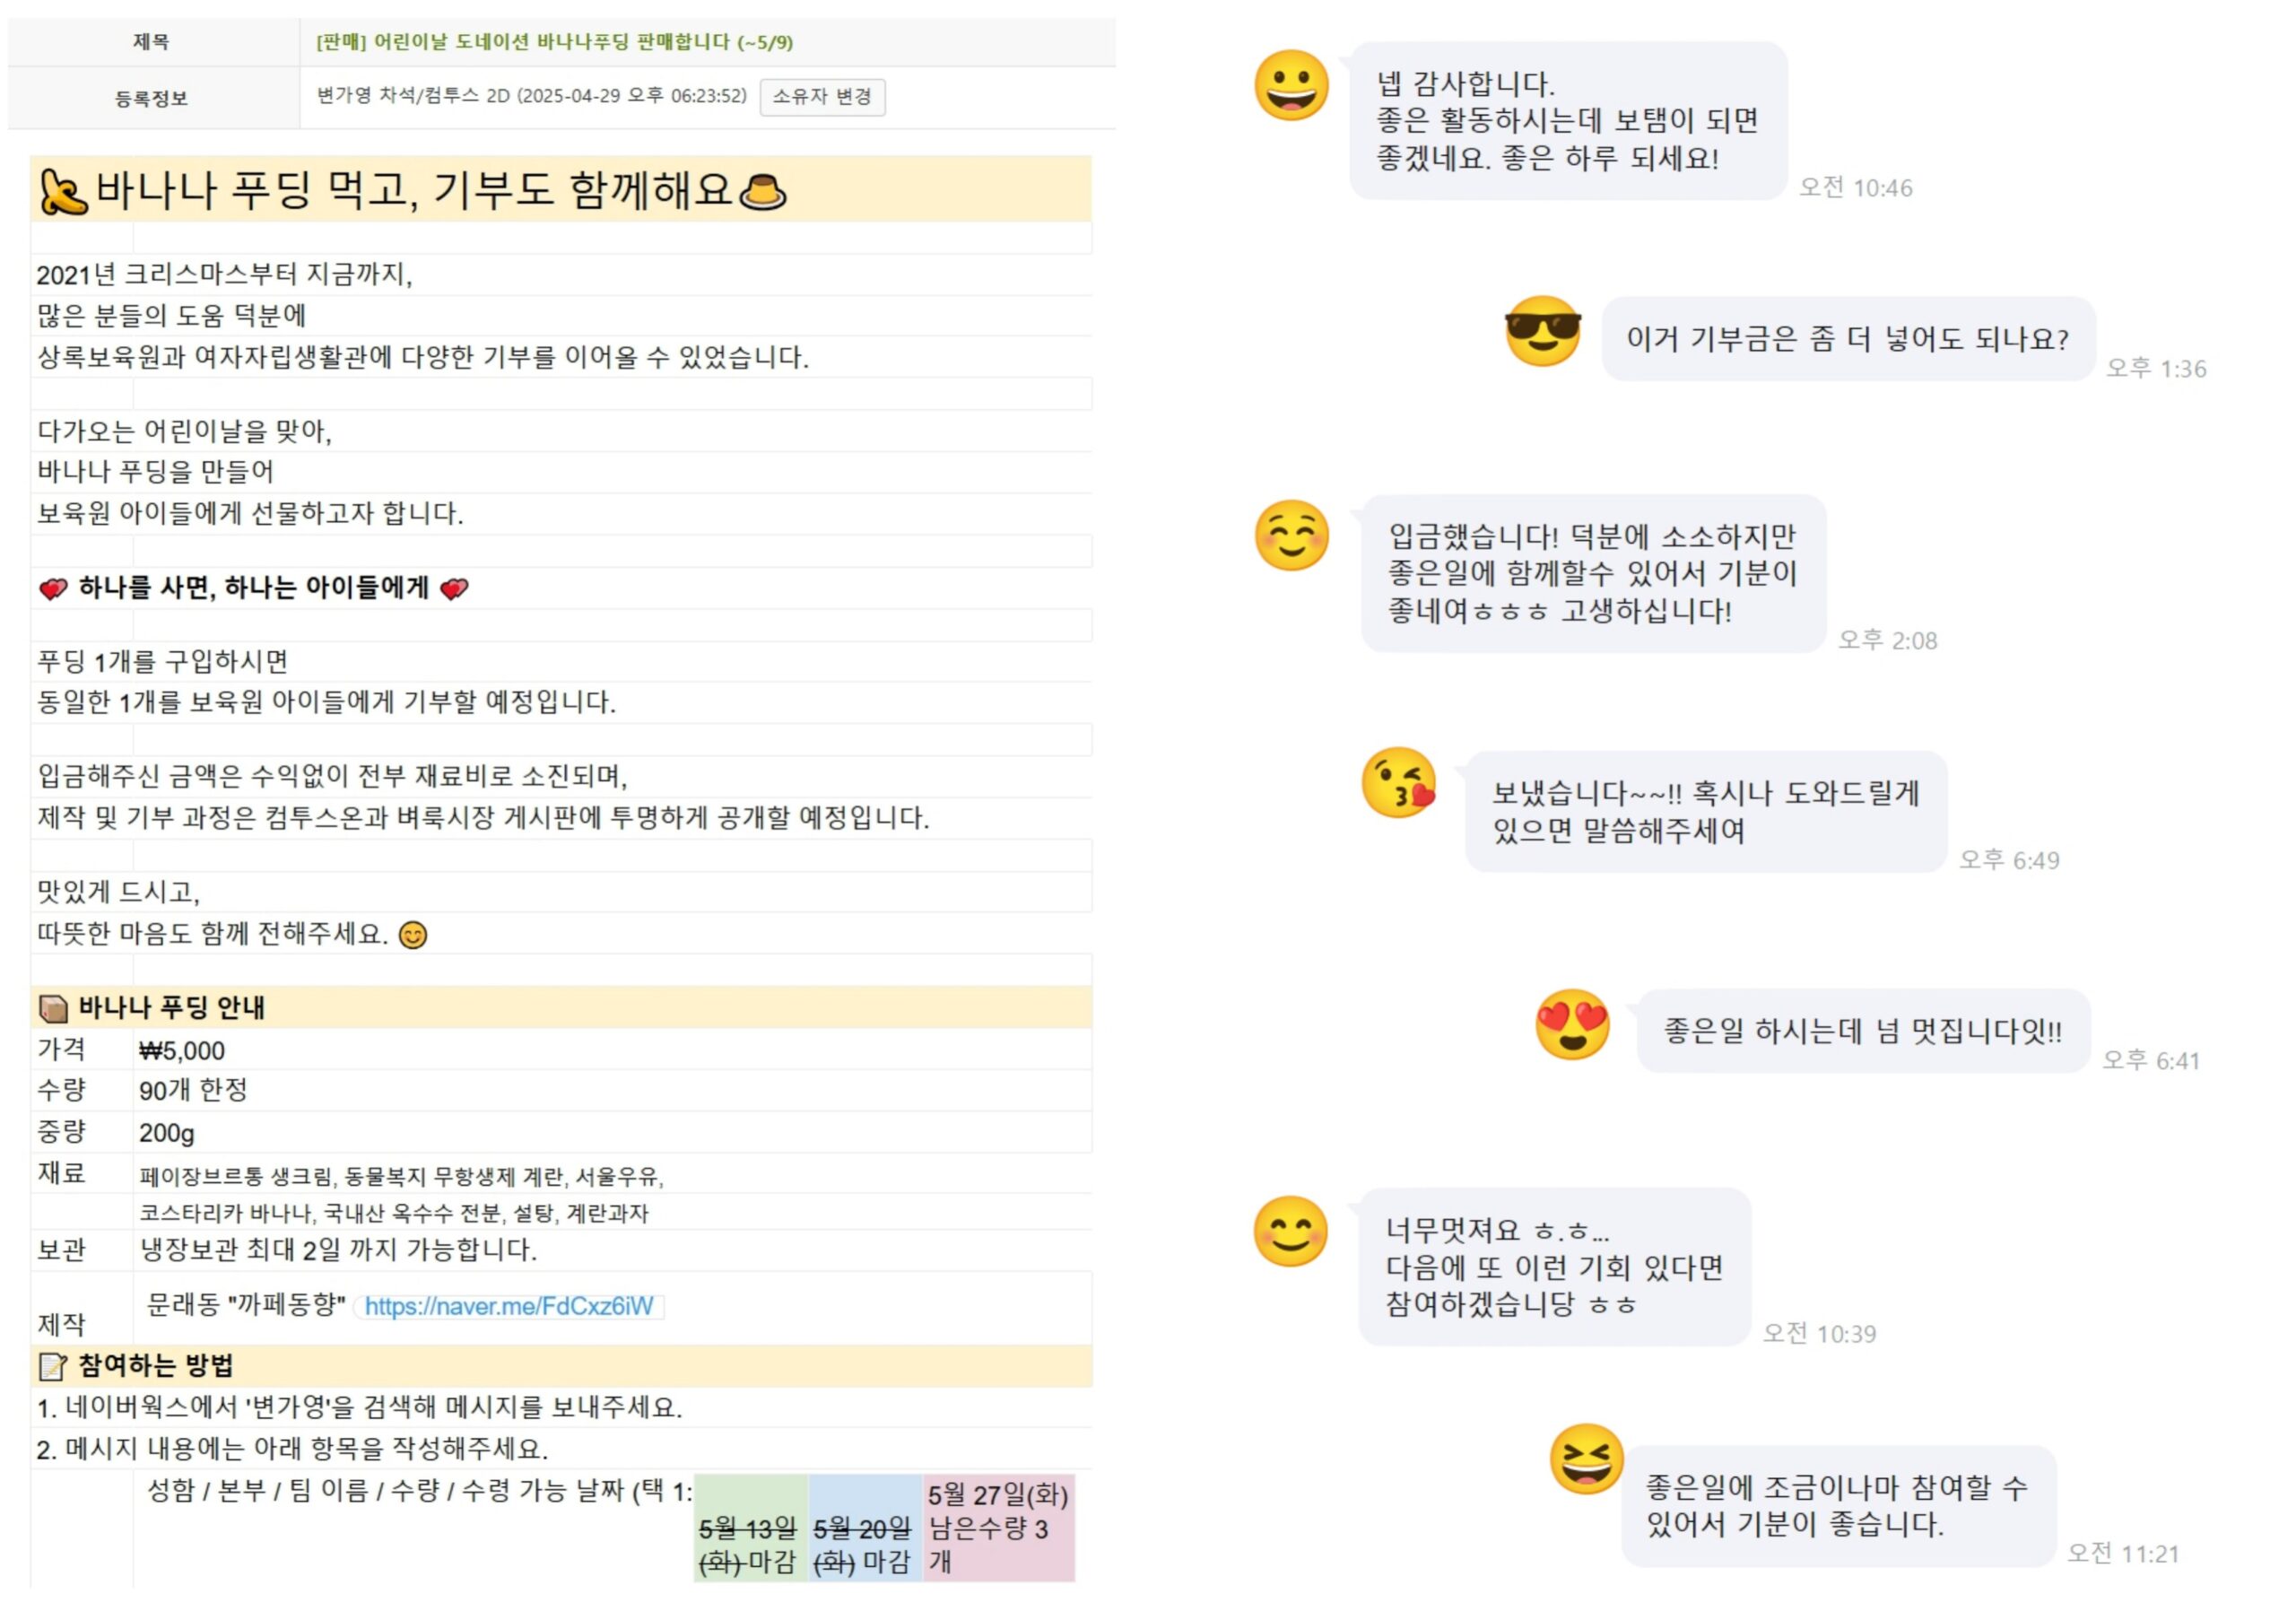Image resolution: width=2296 pixels, height=1611 pixels.
Task: Click the 소유자 변경 button
Action: pos(822,97)
